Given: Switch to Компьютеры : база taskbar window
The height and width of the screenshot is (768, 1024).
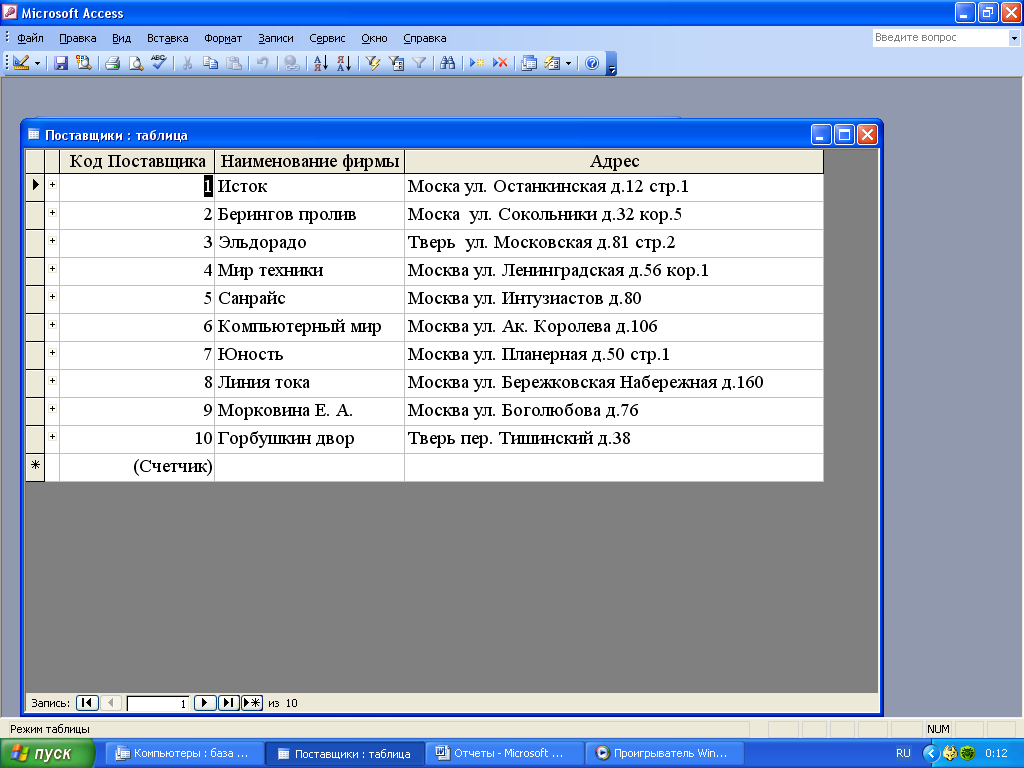Looking at the screenshot, I should click(x=185, y=754).
